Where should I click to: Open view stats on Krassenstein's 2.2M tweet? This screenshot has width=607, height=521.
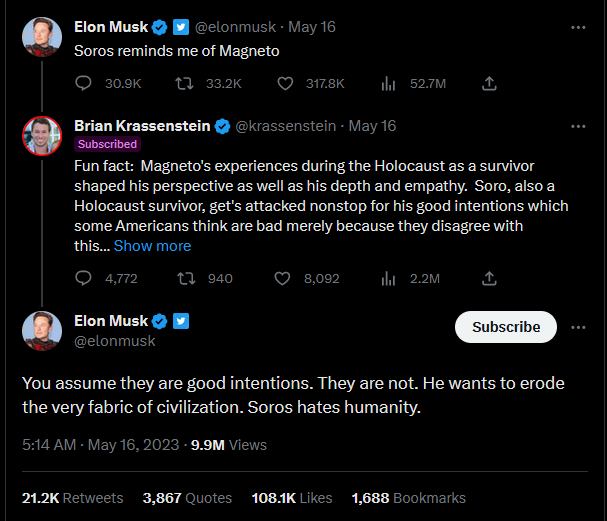pyautogui.click(x=389, y=278)
